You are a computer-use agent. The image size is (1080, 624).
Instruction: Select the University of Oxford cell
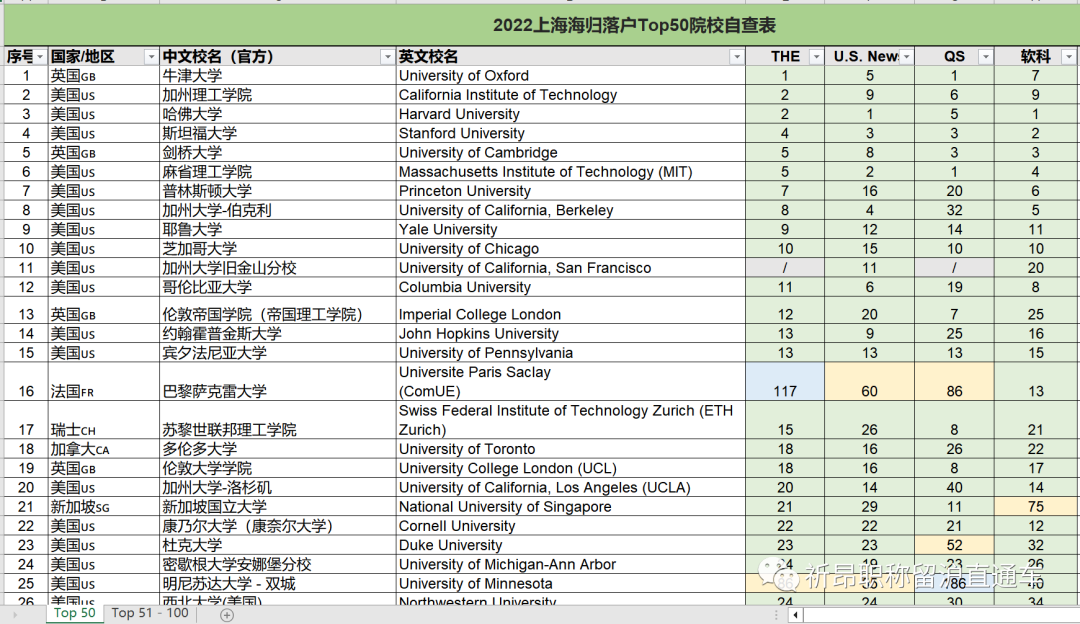tap(571, 76)
